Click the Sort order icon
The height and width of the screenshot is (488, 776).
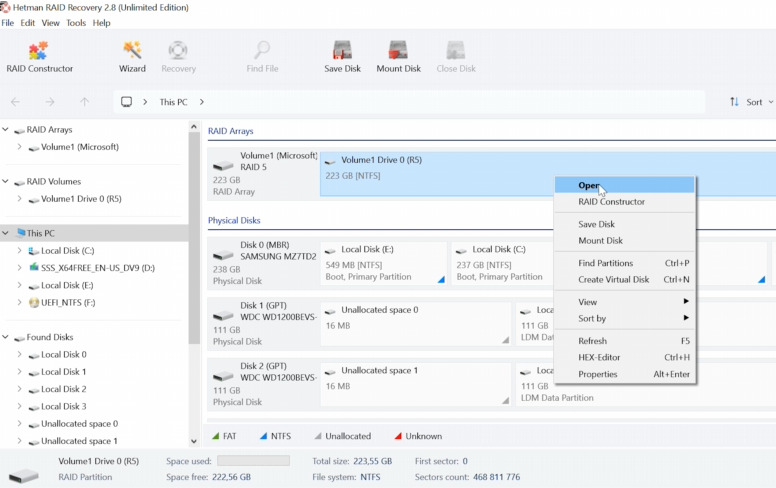pyautogui.click(x=734, y=102)
